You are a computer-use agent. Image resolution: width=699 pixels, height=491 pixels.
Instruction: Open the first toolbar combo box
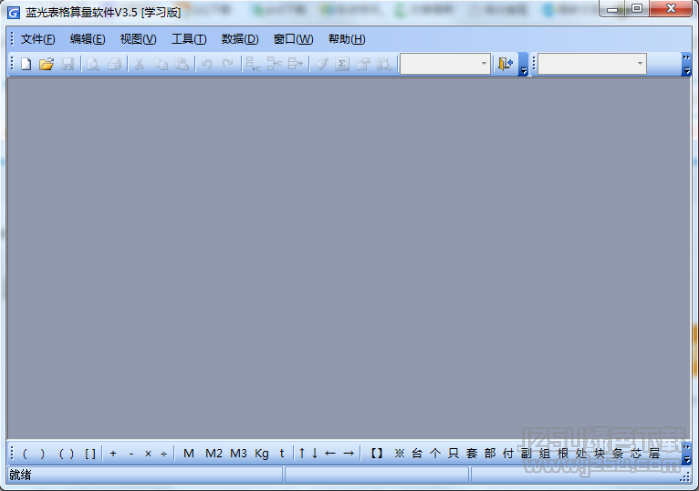pos(445,64)
